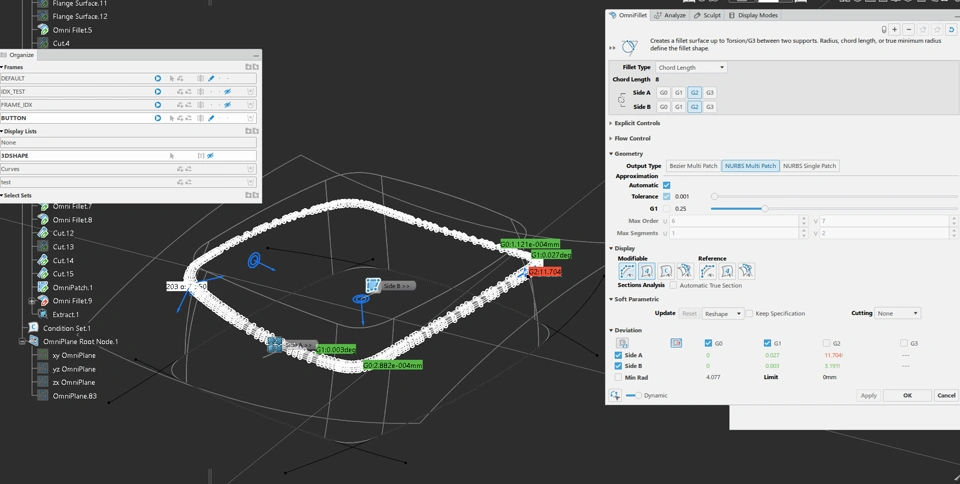Click the play icon in the DEFAULT frame row
This screenshot has height=484, width=960.
157,78
